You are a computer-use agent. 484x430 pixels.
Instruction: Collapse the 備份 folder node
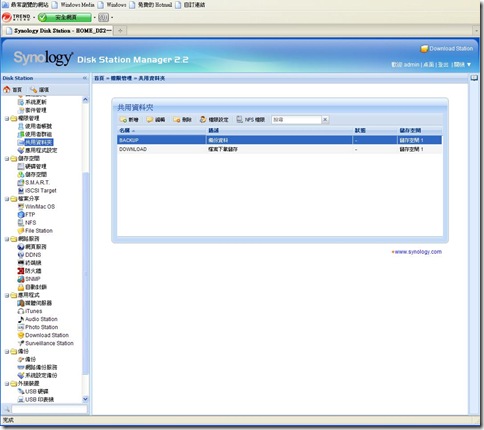[7, 351]
